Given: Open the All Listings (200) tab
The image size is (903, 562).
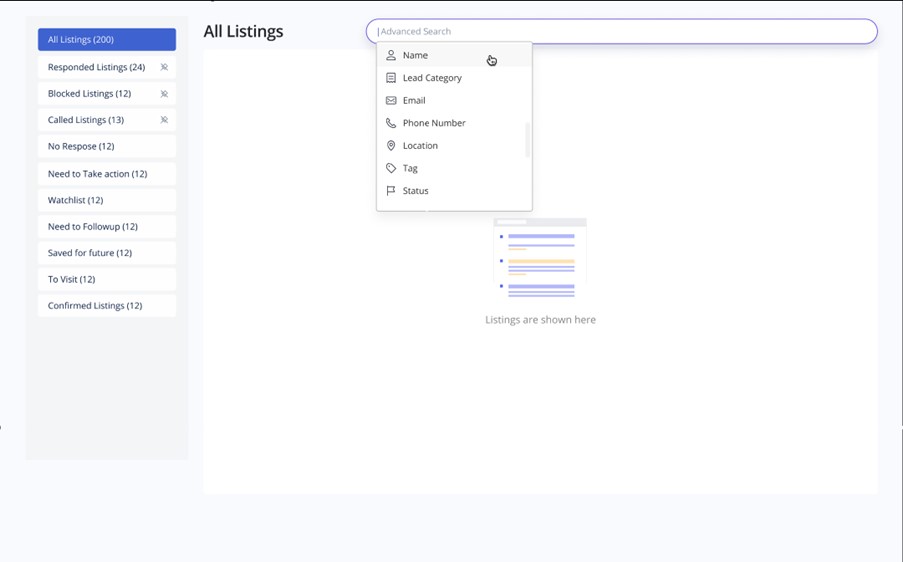Looking at the screenshot, I should [107, 40].
